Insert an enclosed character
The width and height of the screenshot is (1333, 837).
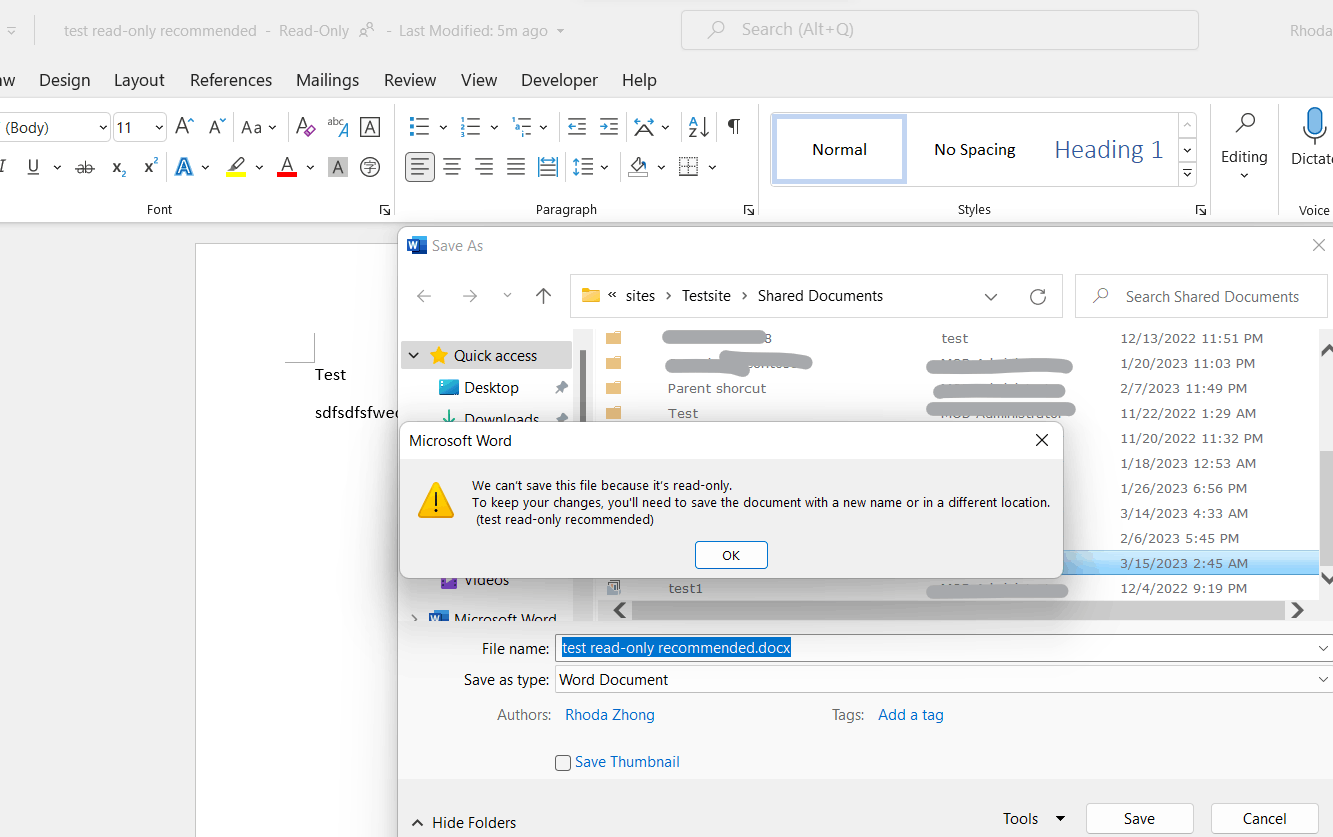pyautogui.click(x=370, y=167)
